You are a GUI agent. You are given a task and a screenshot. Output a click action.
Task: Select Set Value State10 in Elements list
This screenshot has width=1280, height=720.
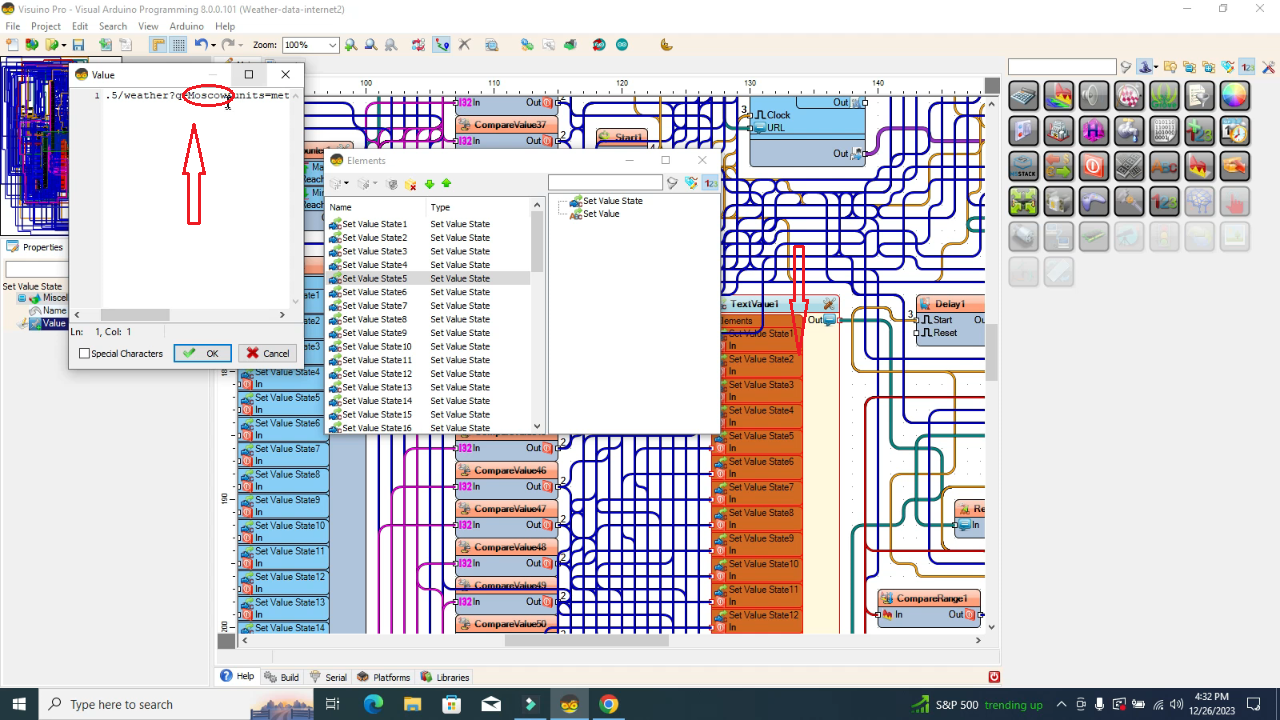(376, 346)
